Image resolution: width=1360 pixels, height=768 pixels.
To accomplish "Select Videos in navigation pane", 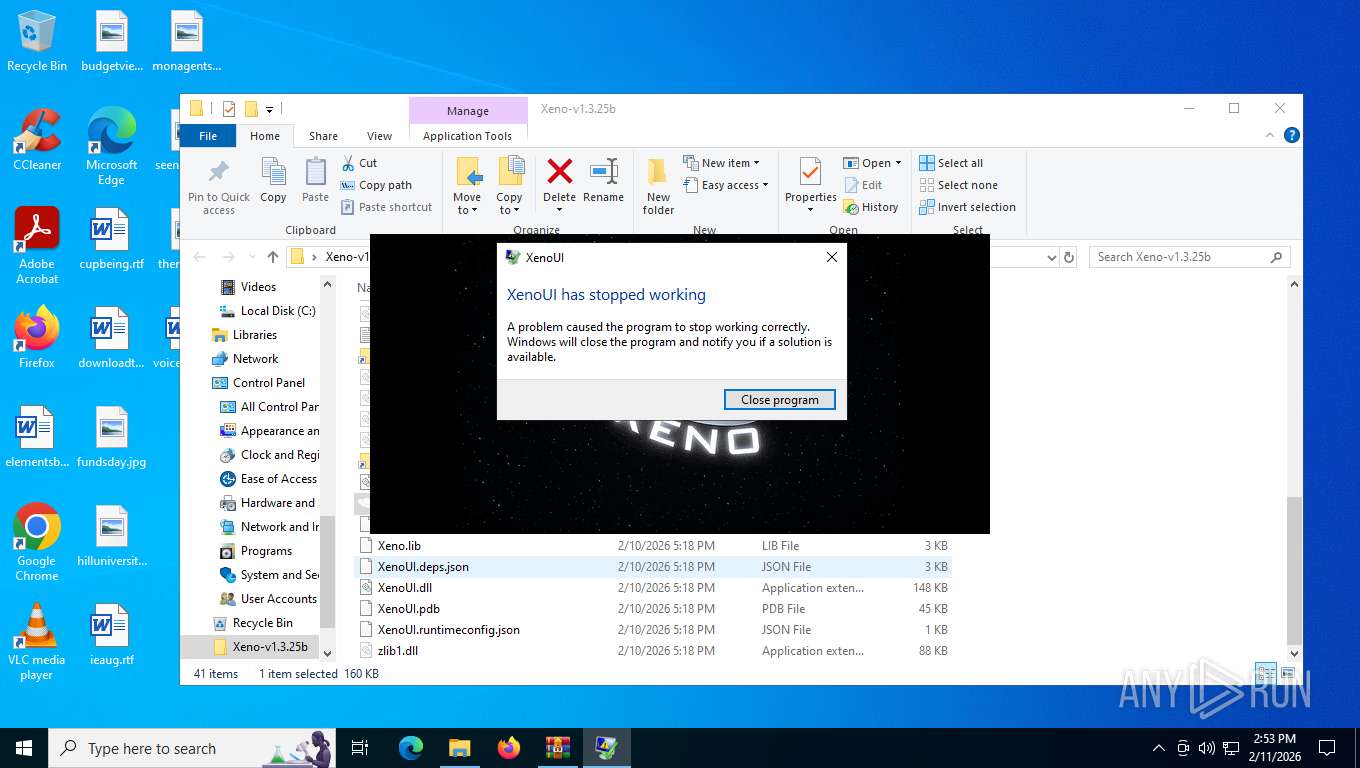I will (258, 287).
